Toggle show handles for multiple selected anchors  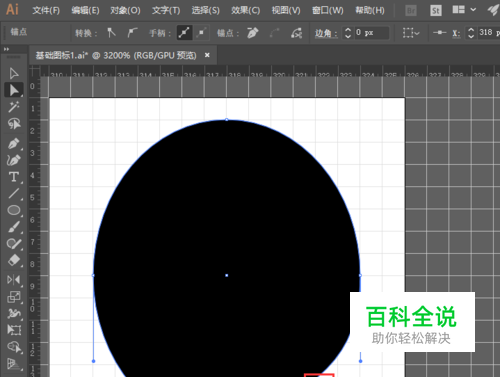tap(184, 33)
